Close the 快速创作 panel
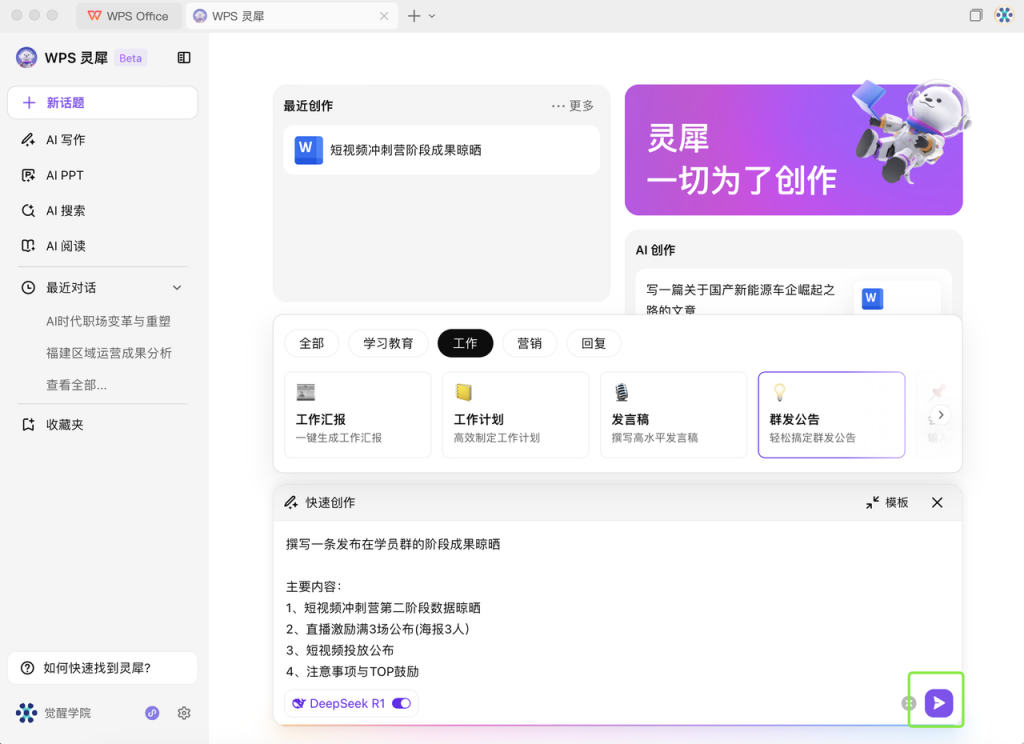The height and width of the screenshot is (744, 1024). point(937,502)
